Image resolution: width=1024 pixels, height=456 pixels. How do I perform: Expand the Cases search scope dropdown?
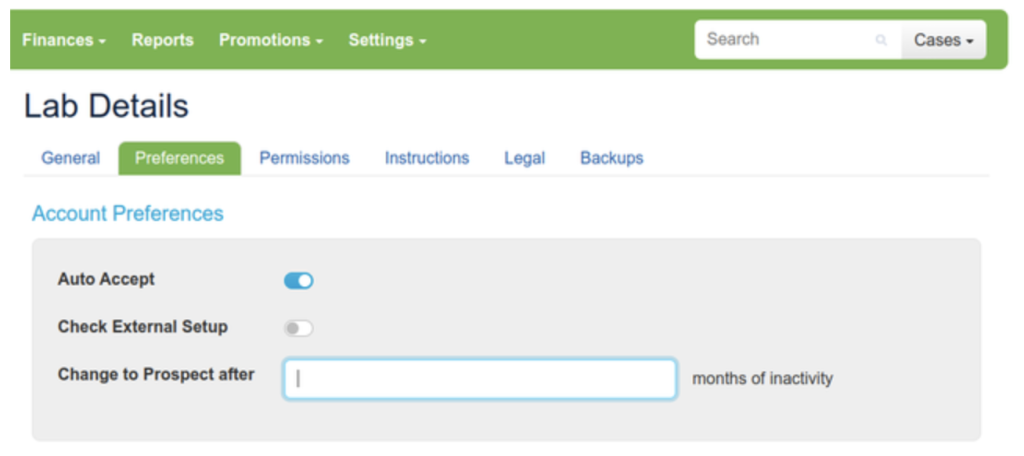point(943,40)
